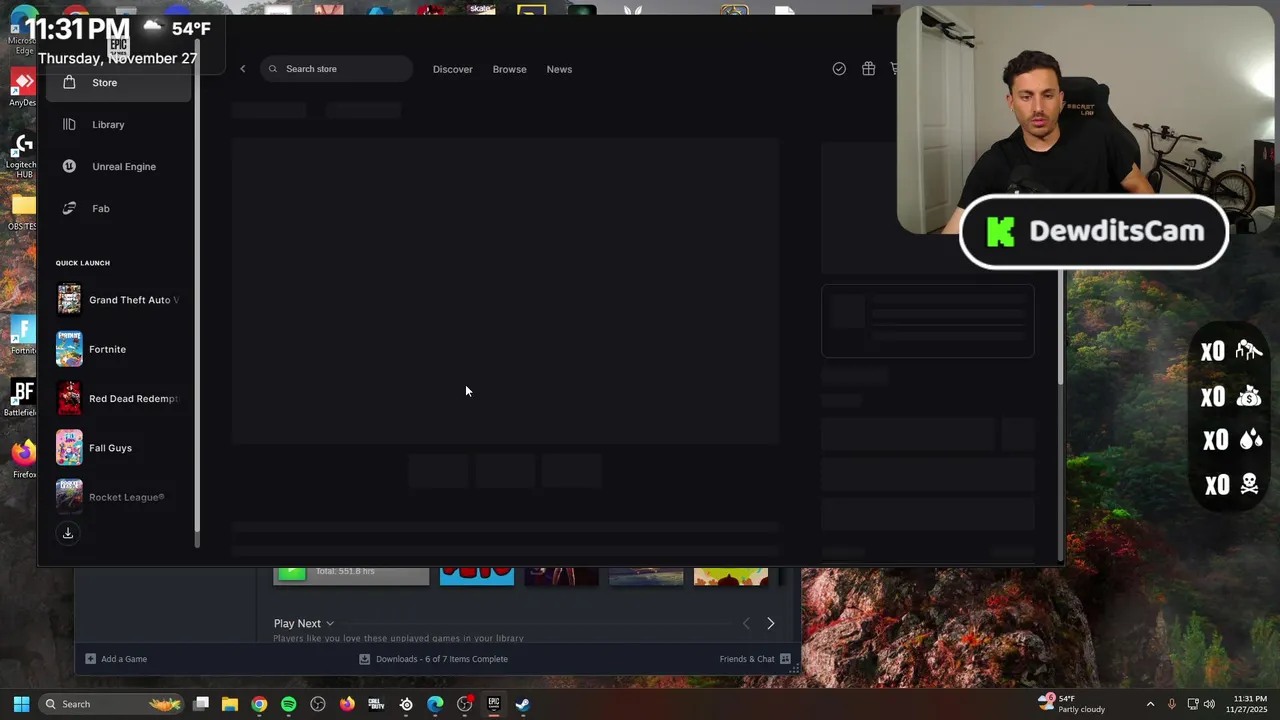Focus the Search store field

[x=336, y=69]
